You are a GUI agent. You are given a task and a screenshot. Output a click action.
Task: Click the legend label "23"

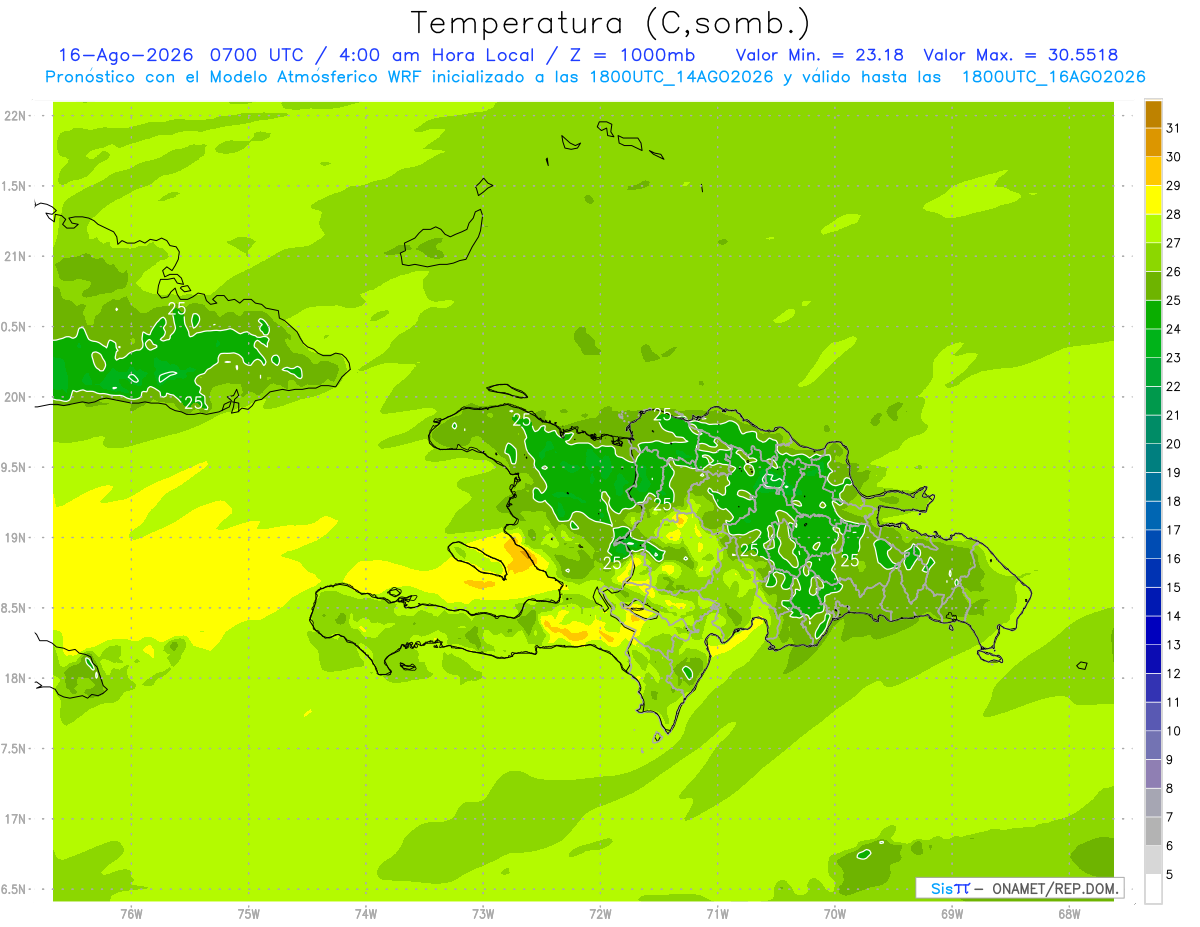click(1173, 358)
